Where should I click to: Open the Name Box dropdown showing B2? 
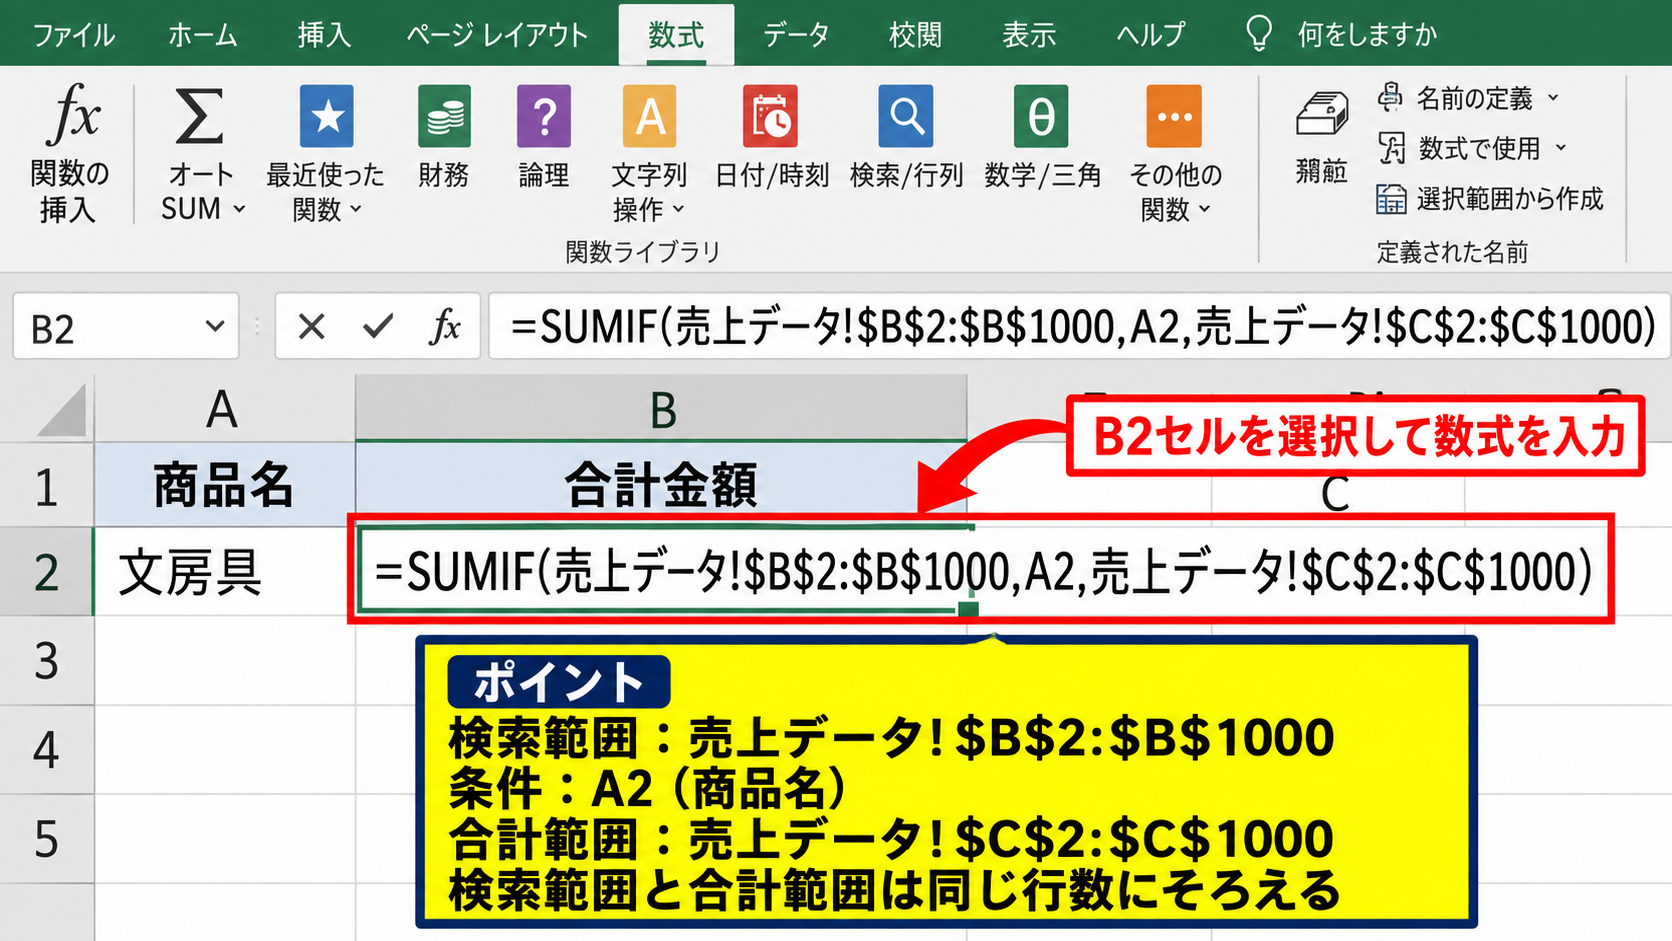(x=214, y=326)
